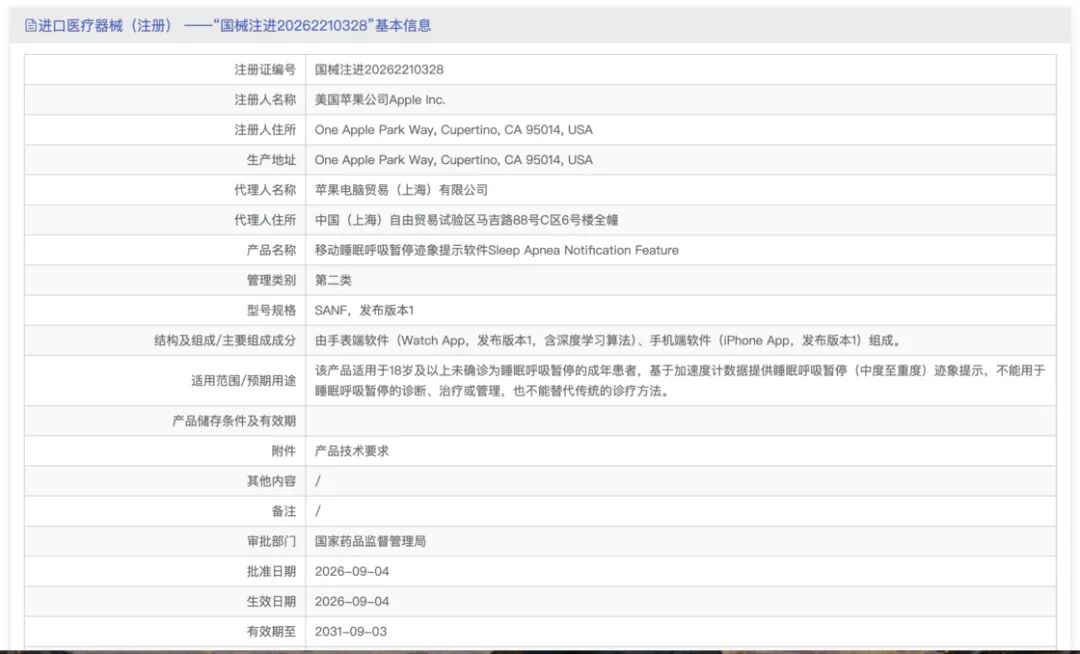
Task: Click the "管理类别" label
Action: tap(271, 280)
